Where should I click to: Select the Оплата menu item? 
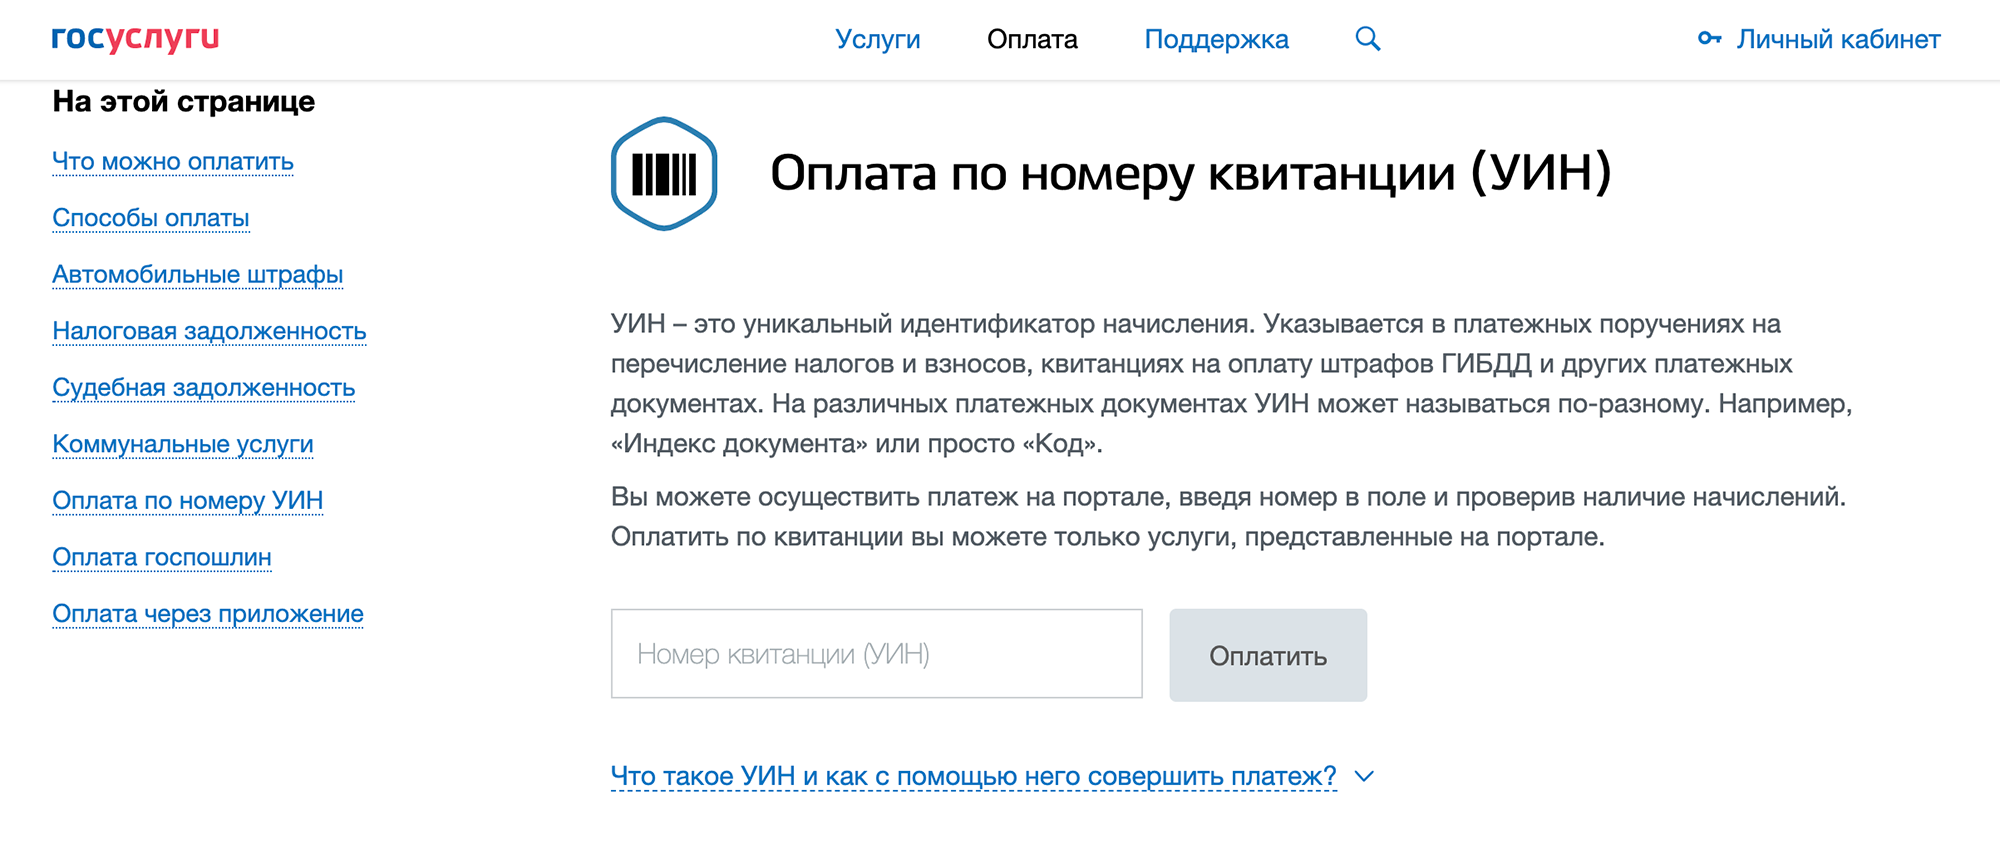[x=1031, y=39]
